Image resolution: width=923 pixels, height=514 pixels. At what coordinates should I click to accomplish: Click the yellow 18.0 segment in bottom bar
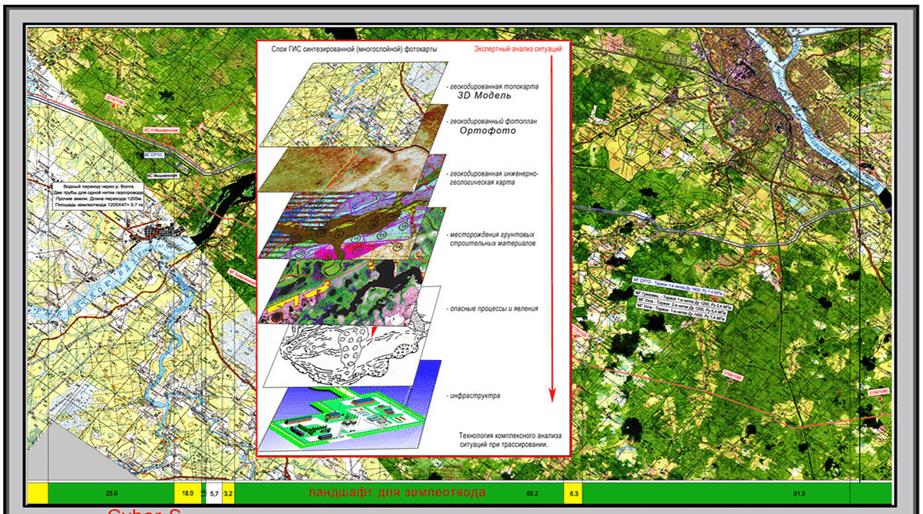186,494
